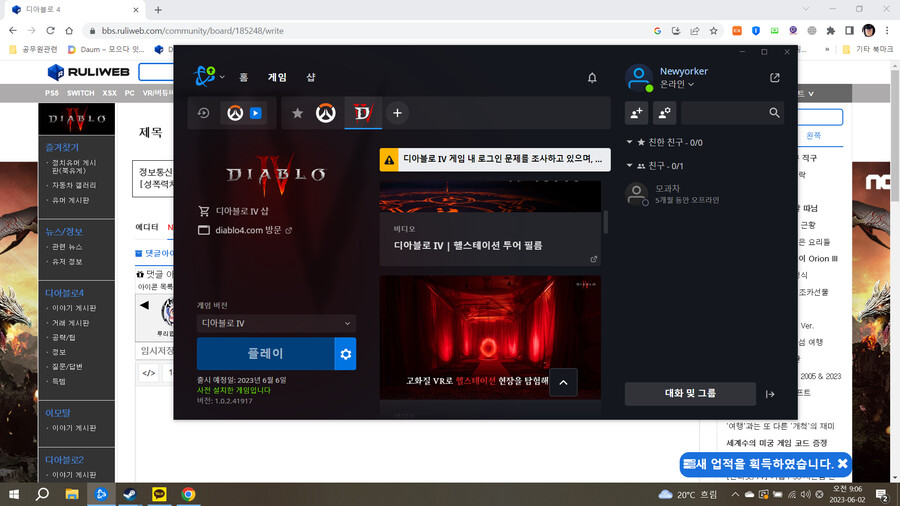Pop out the friends list window
This screenshot has height=506, width=900.
click(x=774, y=77)
